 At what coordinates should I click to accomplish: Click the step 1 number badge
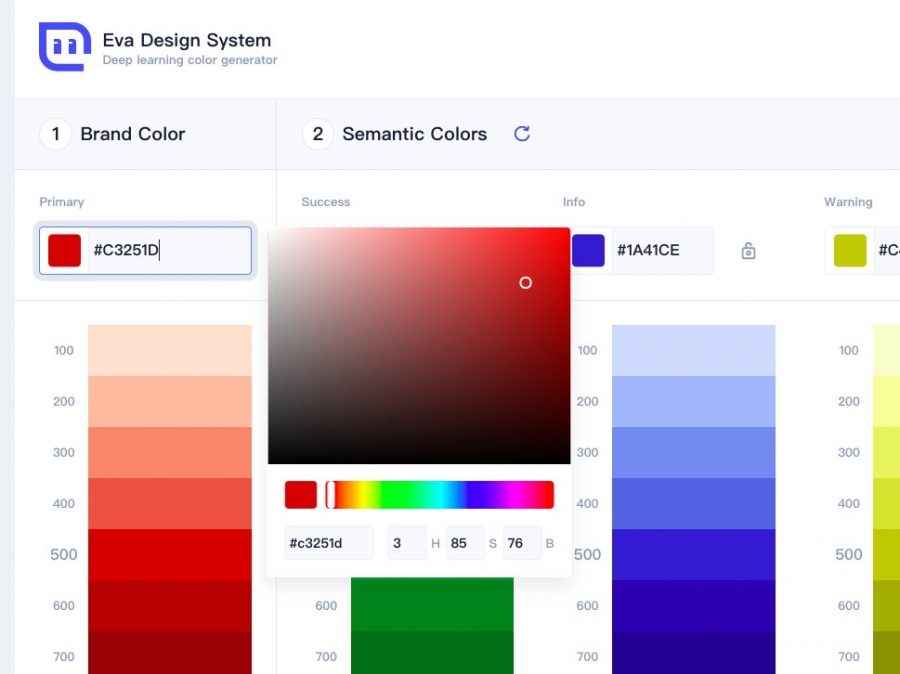click(x=56, y=134)
